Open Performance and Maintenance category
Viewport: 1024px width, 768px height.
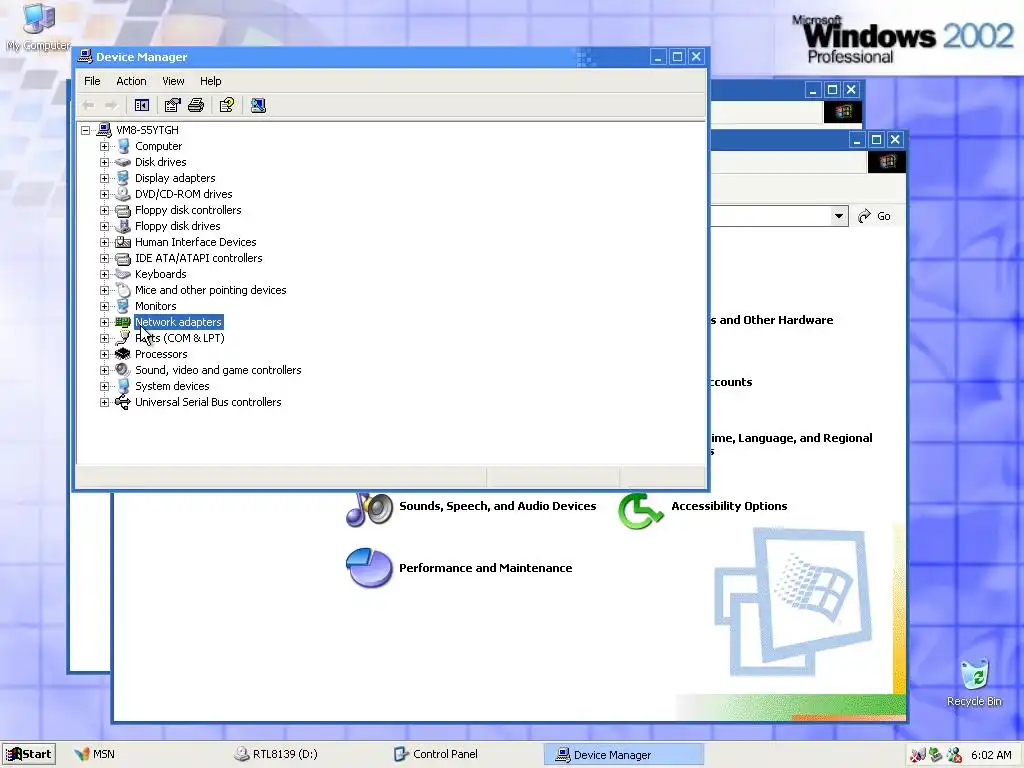click(x=485, y=568)
